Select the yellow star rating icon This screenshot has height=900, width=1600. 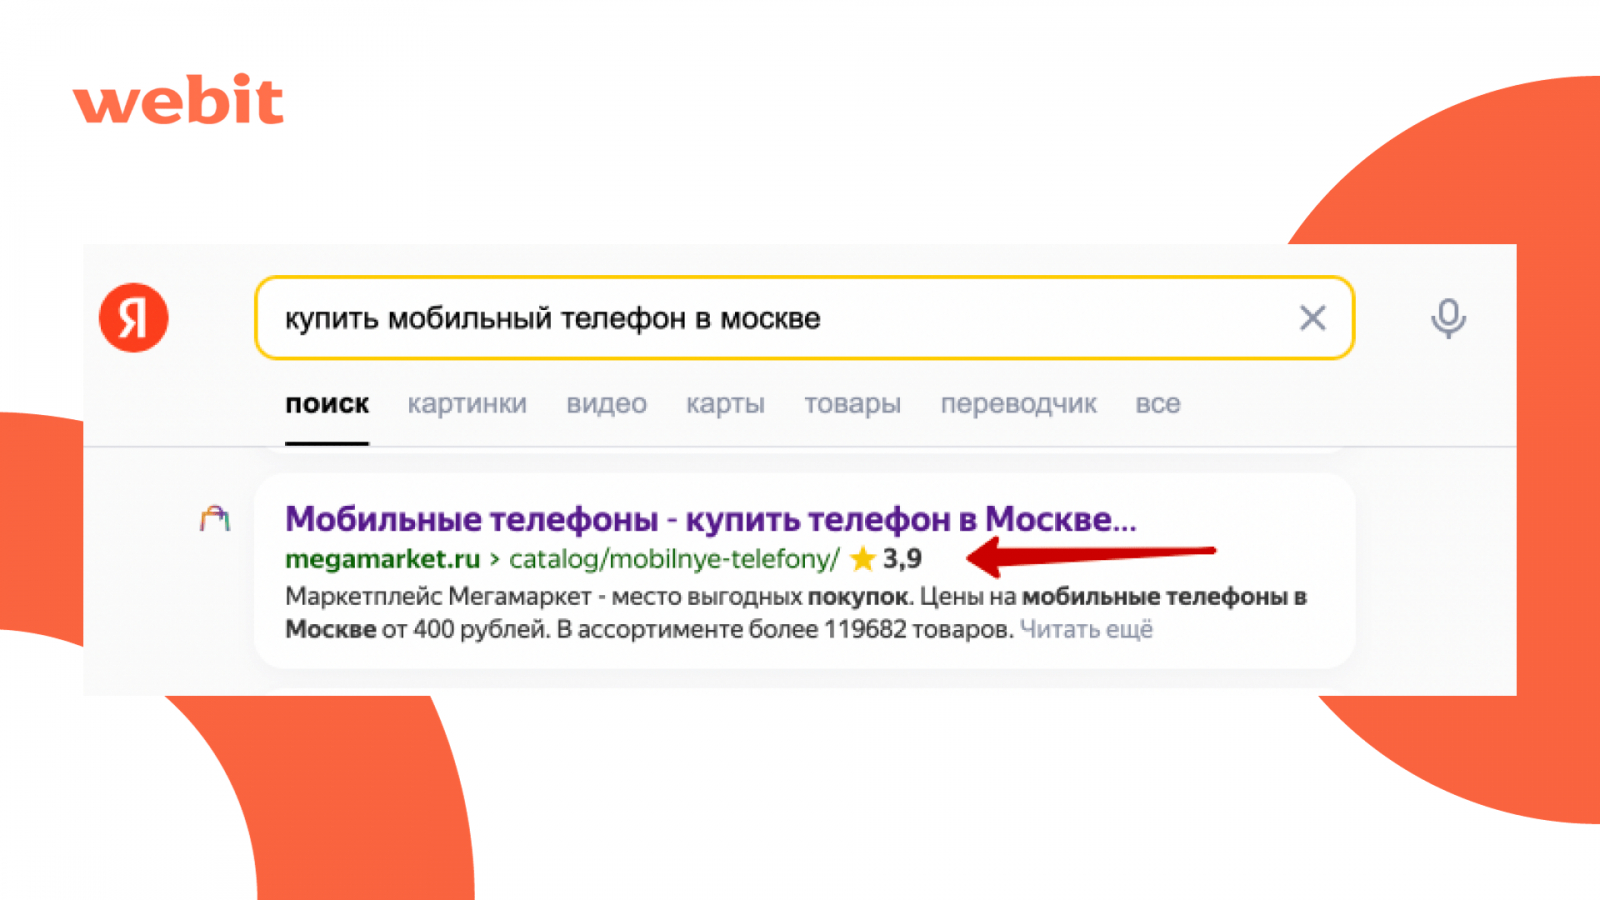862,558
